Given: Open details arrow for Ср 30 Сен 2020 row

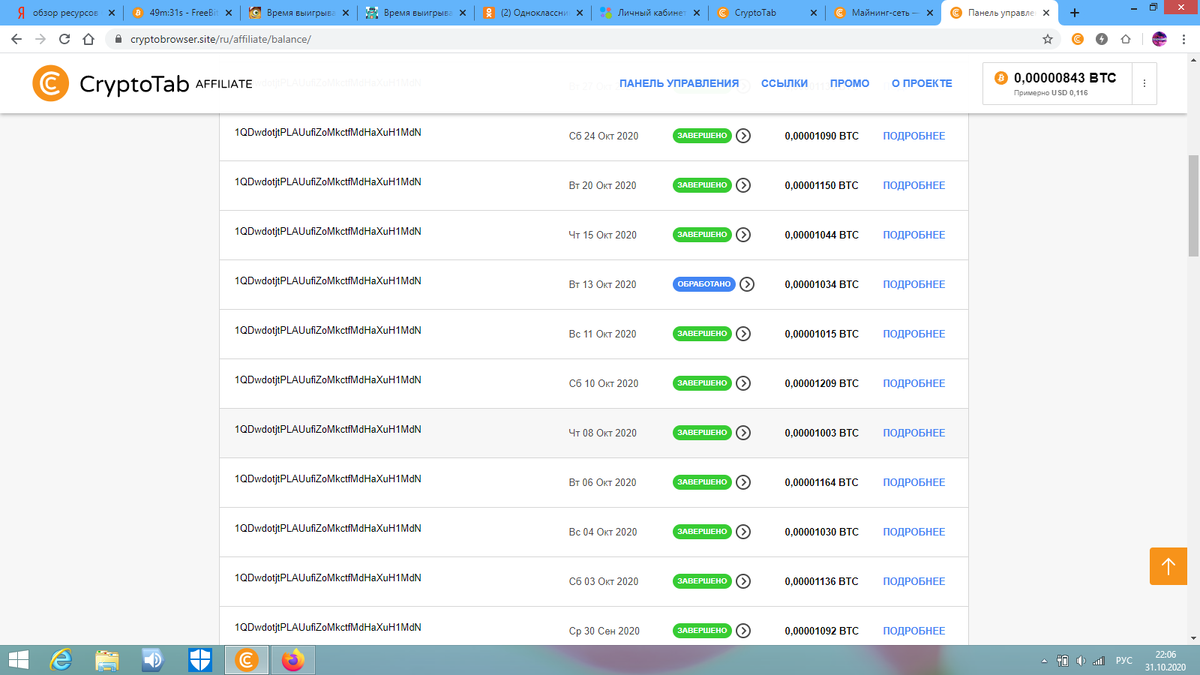Looking at the screenshot, I should click(x=743, y=631).
